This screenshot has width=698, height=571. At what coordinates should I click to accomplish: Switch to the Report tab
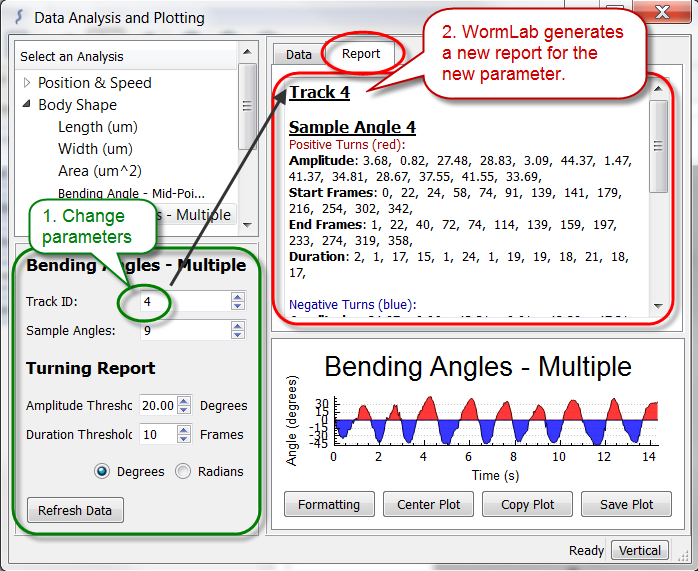point(361,53)
